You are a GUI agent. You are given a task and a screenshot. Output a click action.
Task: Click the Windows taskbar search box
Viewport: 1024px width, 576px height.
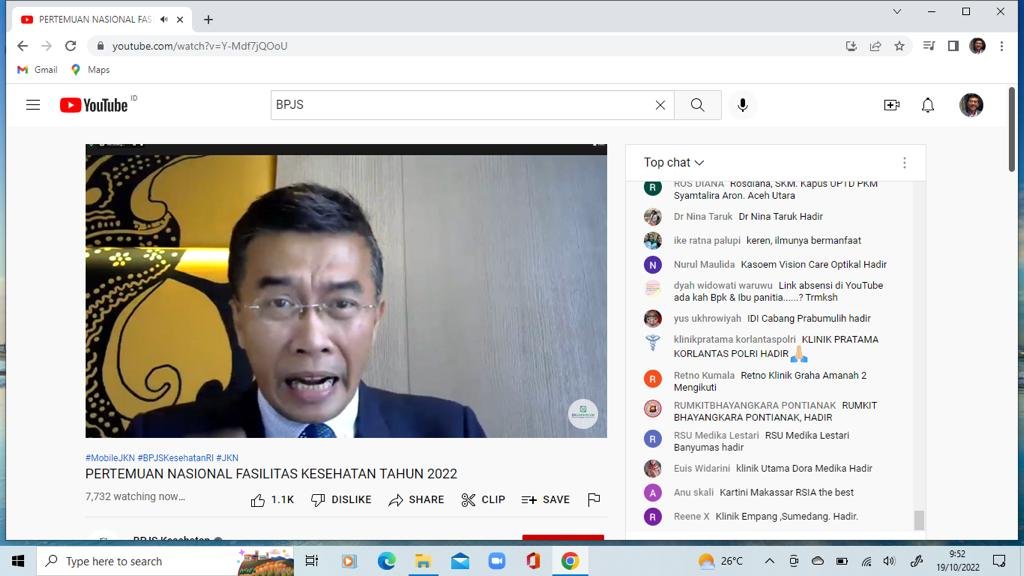(165, 561)
